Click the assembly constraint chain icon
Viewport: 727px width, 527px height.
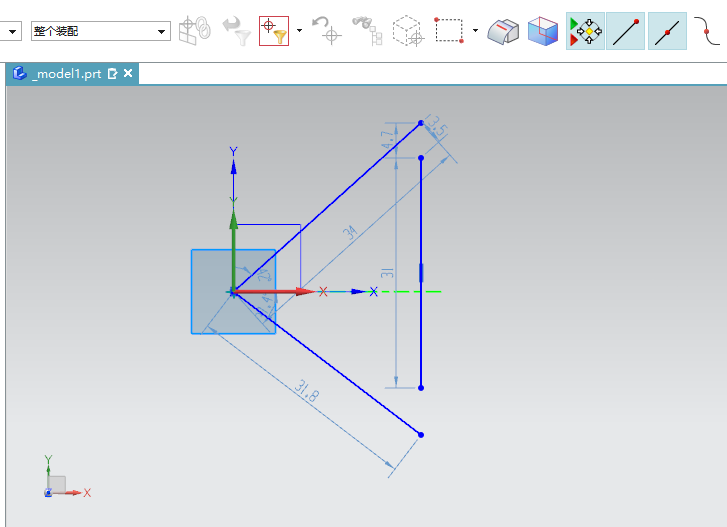coord(195,31)
